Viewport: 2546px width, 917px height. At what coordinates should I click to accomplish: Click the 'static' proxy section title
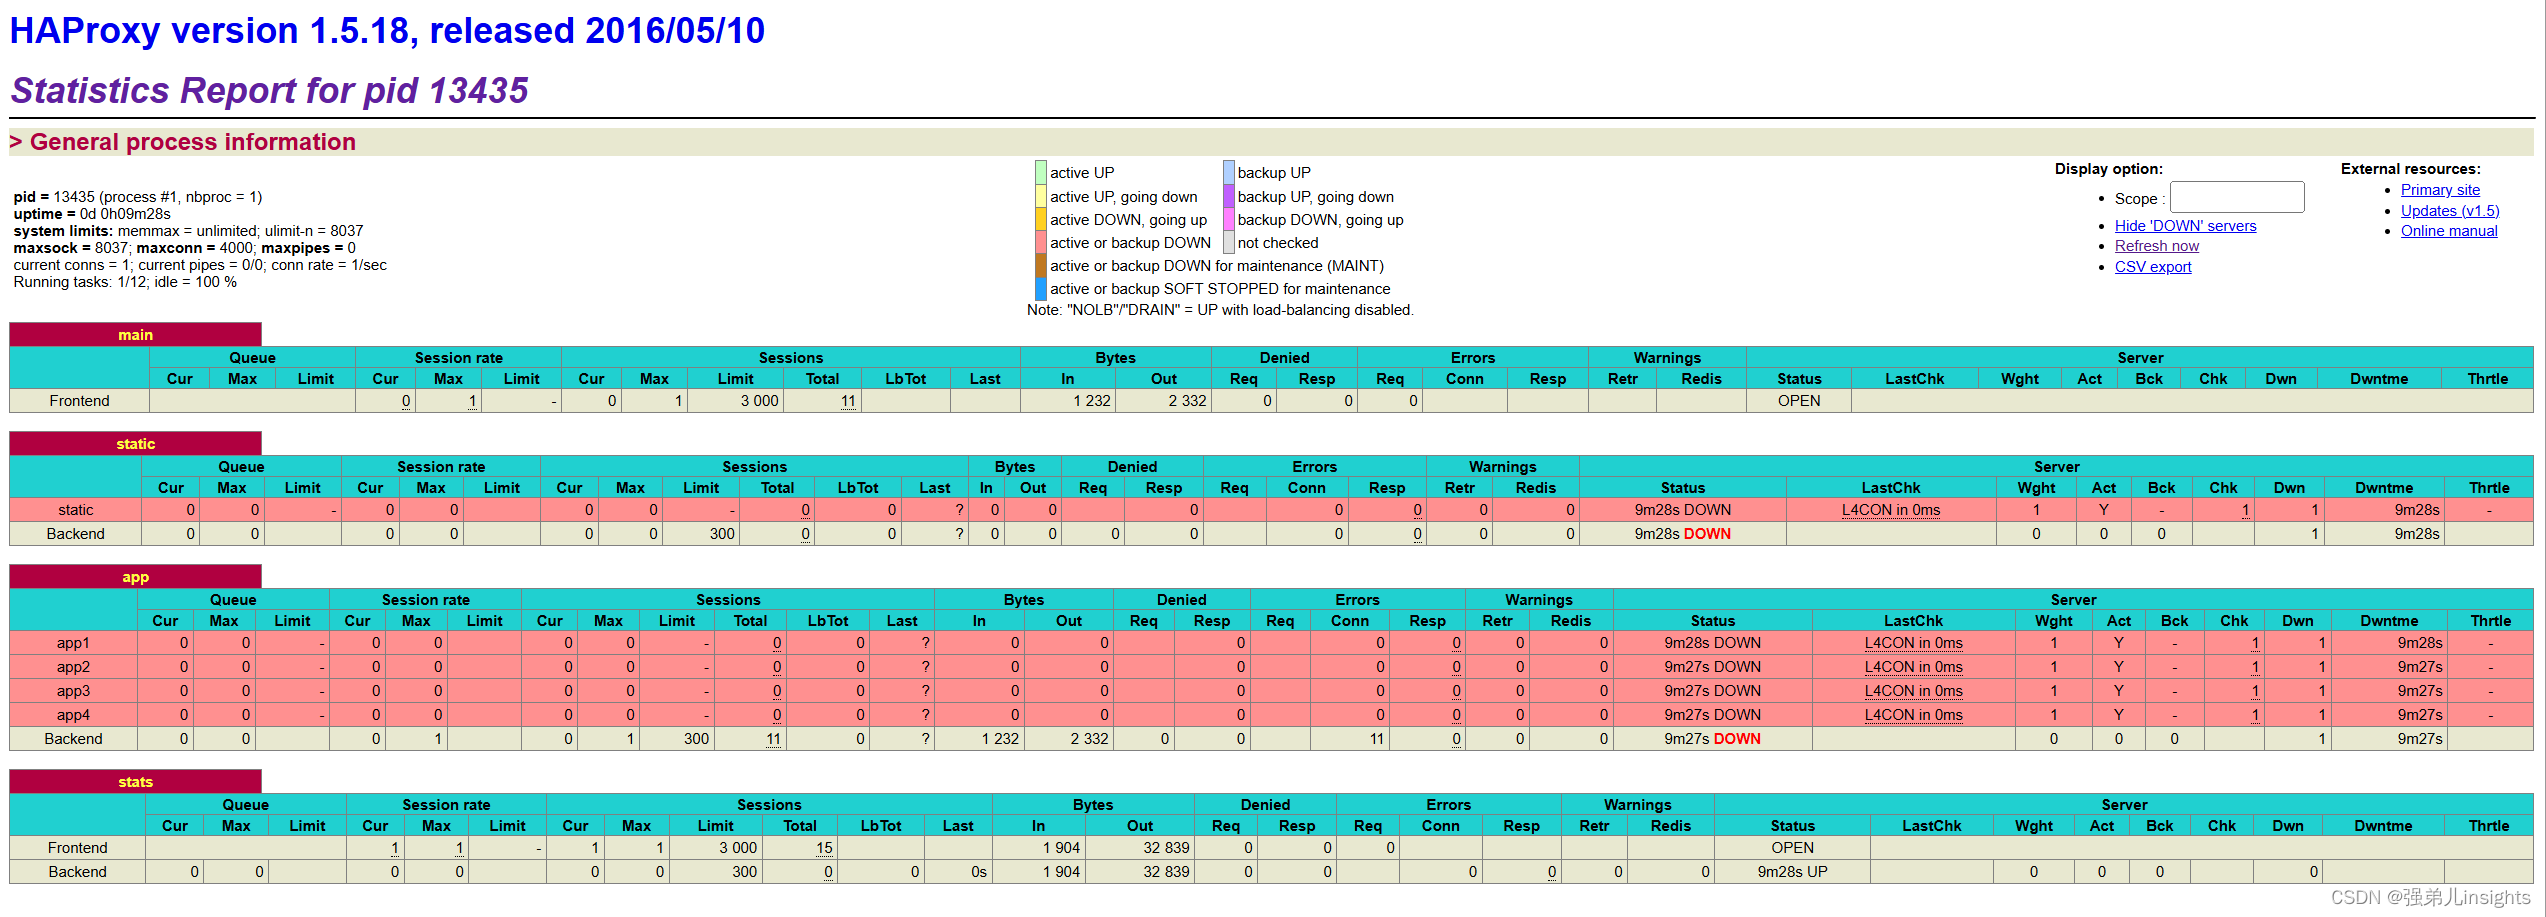135,444
